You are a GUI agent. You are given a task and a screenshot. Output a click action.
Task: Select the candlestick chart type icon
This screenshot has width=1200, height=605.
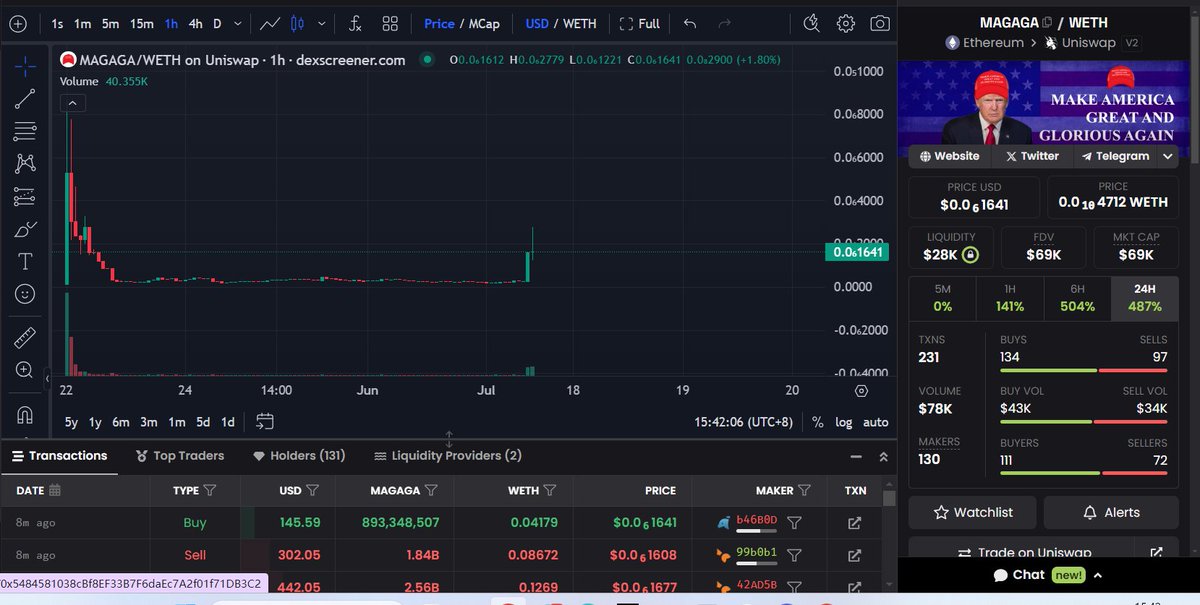pyautogui.click(x=297, y=23)
